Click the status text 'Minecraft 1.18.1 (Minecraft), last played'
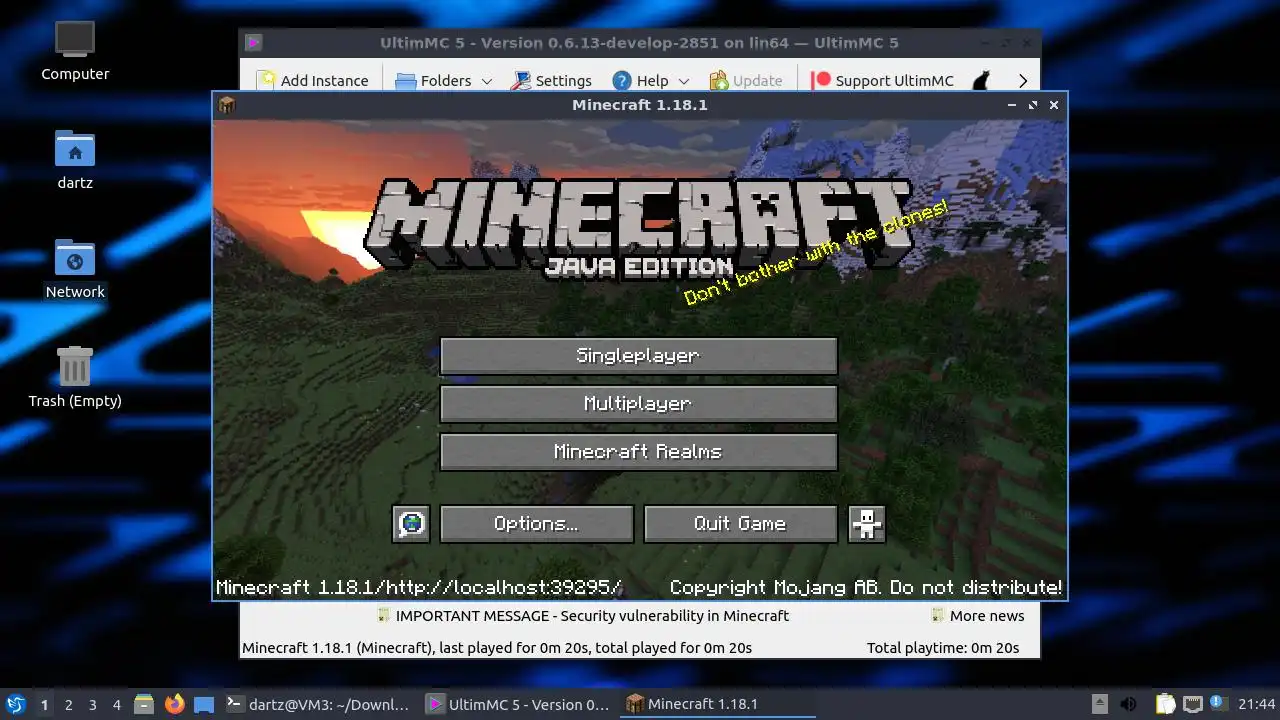Image resolution: width=1280 pixels, height=720 pixels. (497, 648)
